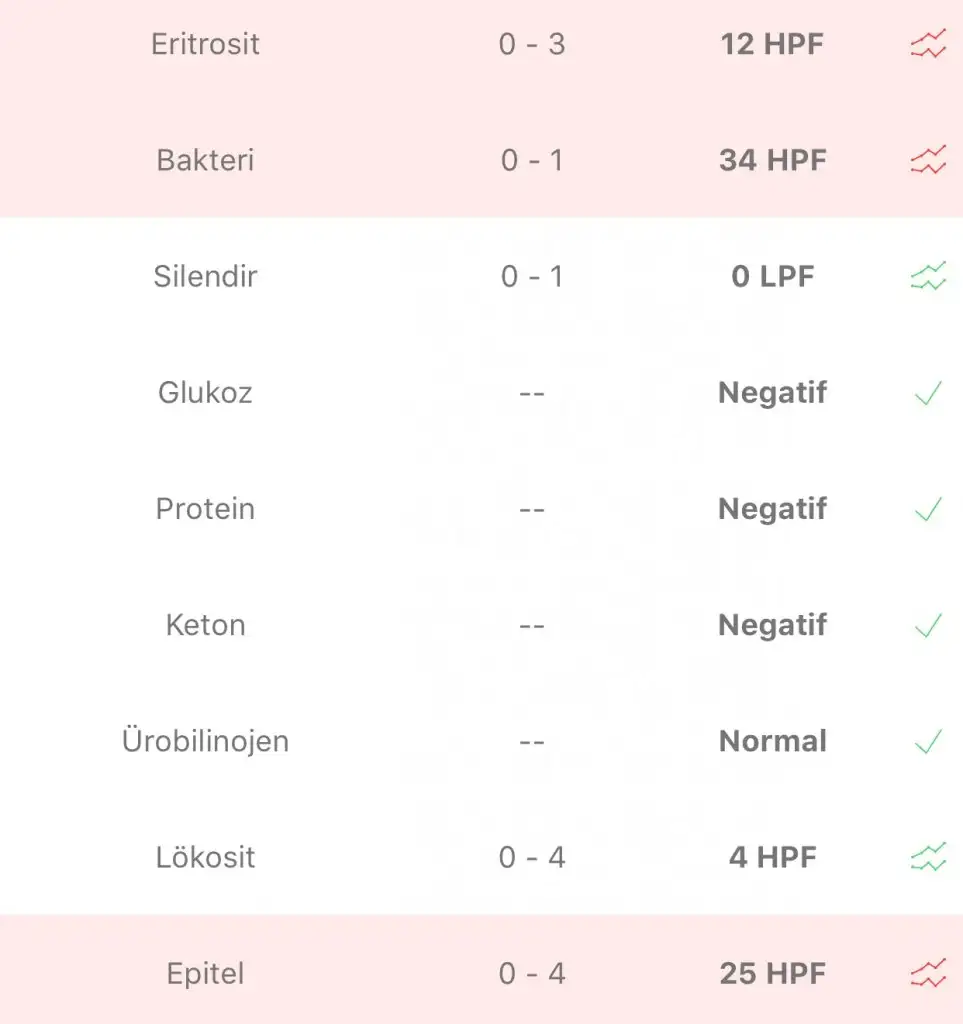Open Lökosit trend graph icon
This screenshot has height=1024, width=963.
[928, 857]
